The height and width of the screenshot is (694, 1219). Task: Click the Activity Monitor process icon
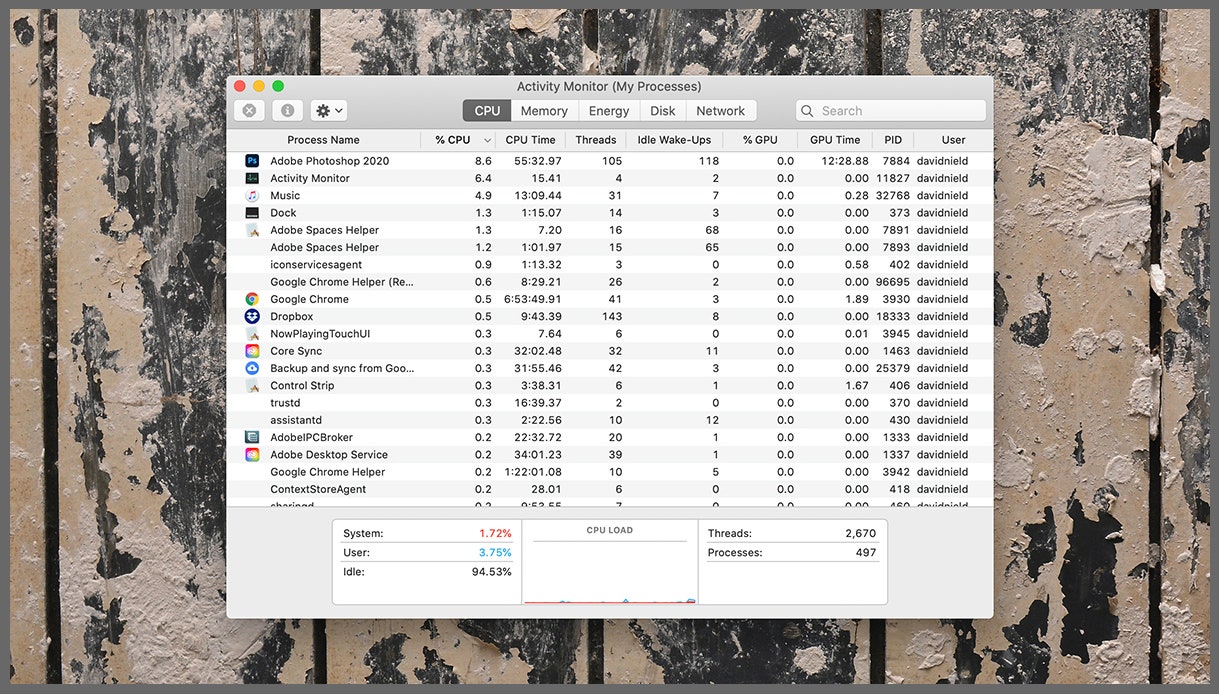pos(252,178)
